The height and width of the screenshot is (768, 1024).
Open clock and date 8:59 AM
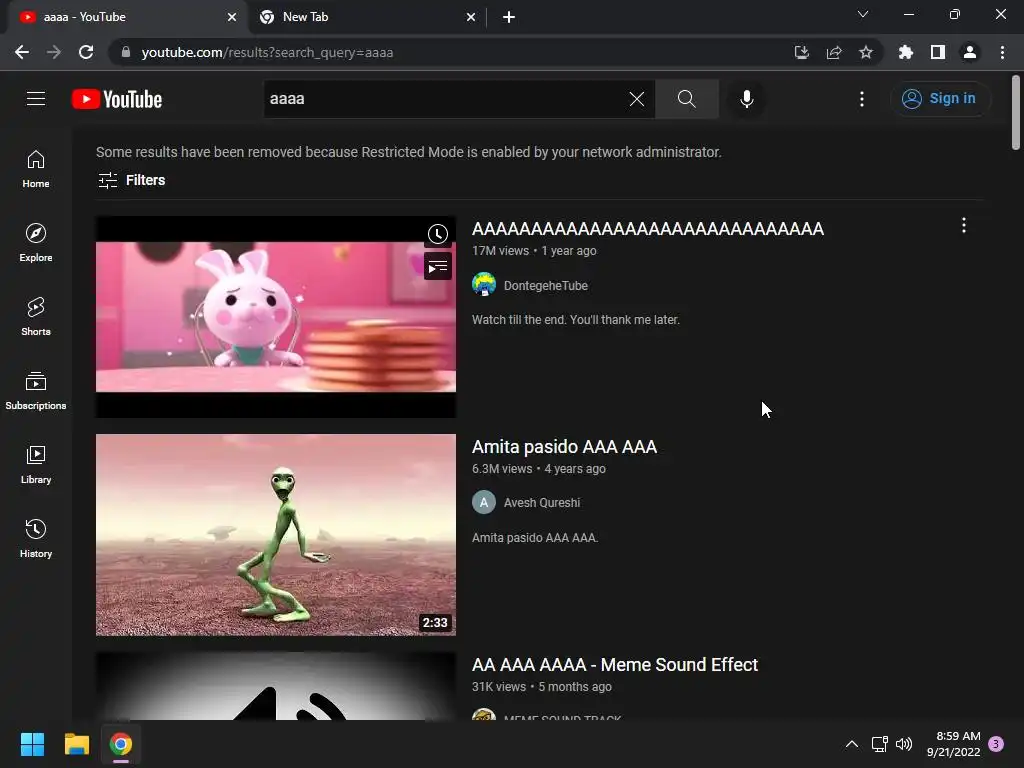pyautogui.click(x=953, y=744)
